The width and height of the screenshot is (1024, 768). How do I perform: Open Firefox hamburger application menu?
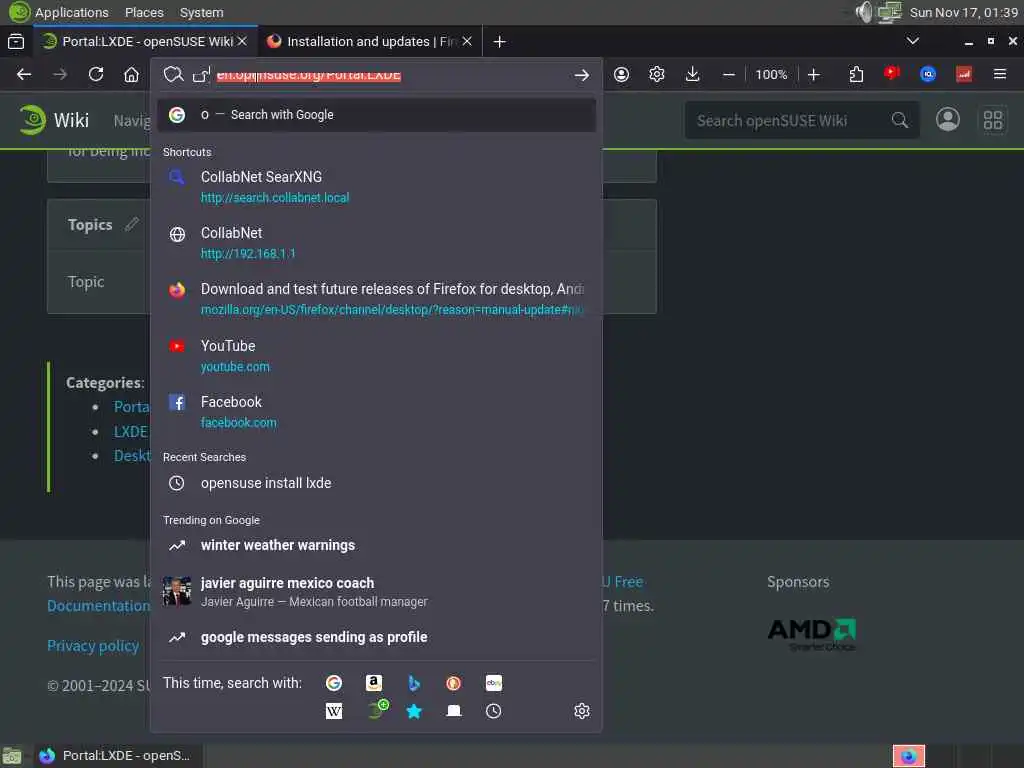tap(999, 74)
